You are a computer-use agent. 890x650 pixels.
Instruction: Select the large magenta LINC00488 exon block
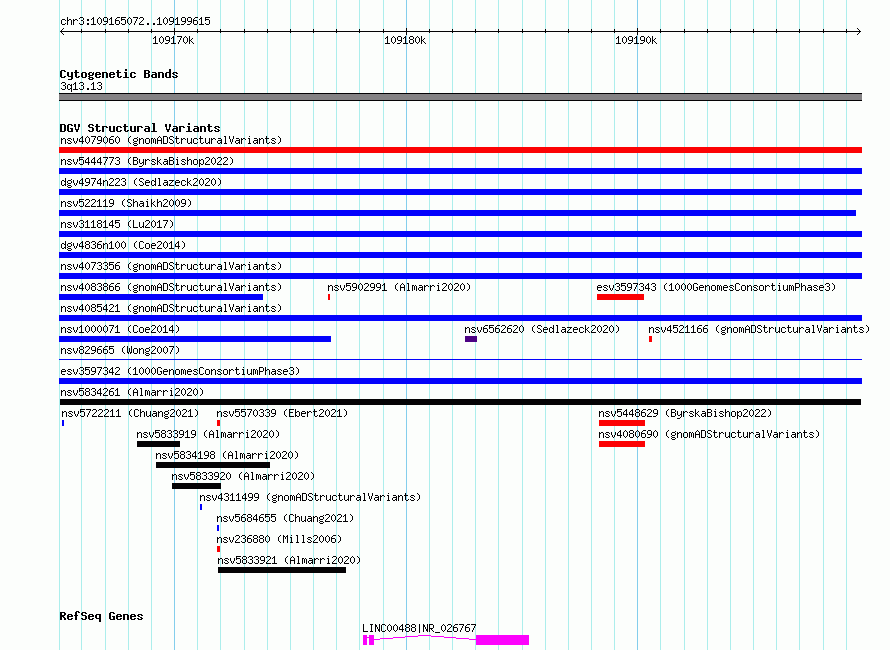coord(502,640)
